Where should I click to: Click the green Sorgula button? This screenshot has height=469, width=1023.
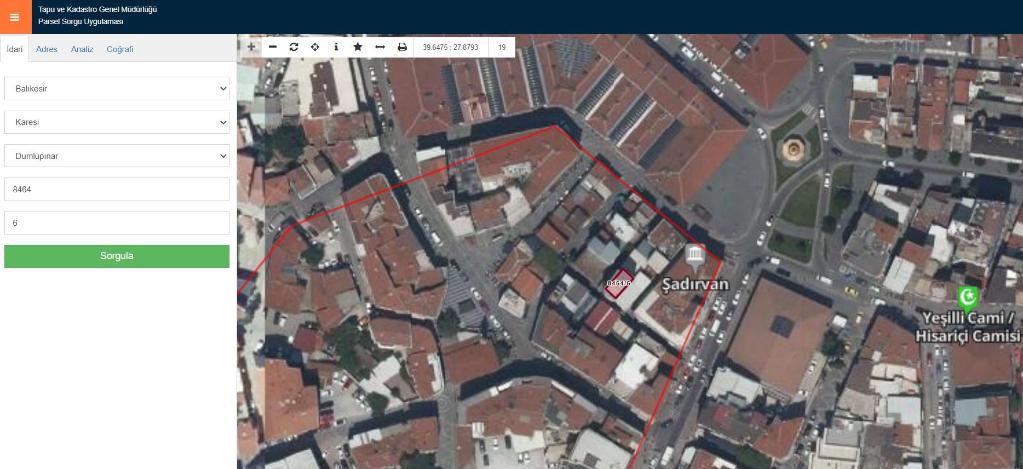click(117, 256)
